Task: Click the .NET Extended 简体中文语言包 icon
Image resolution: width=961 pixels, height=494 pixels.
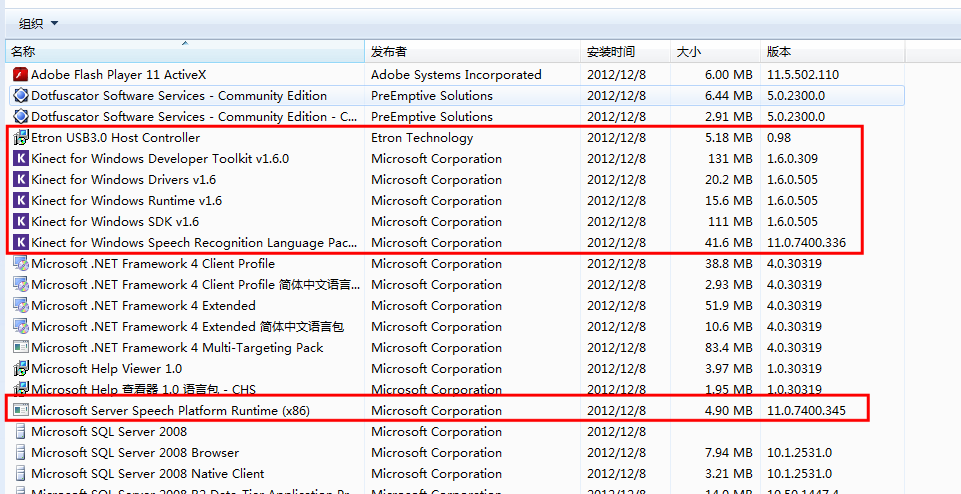Action: [21, 326]
